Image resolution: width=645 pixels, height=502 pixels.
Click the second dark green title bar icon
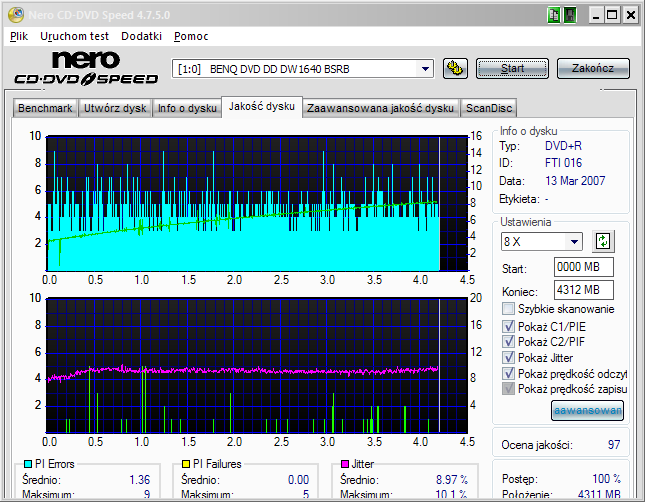tap(570, 15)
